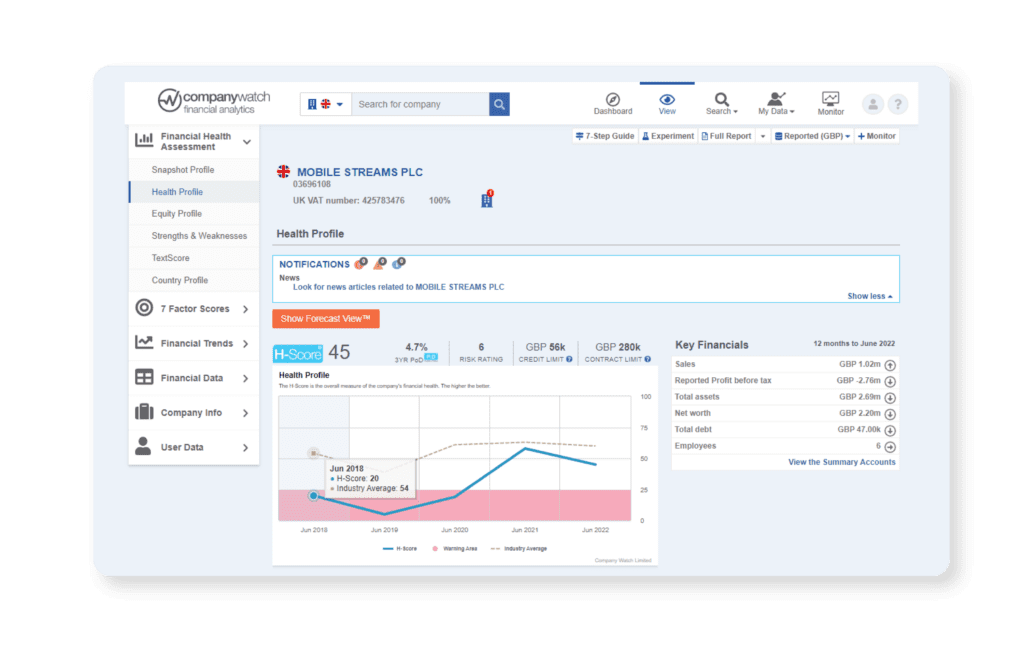Click the Sales upward trend arrow icon

[889, 365]
